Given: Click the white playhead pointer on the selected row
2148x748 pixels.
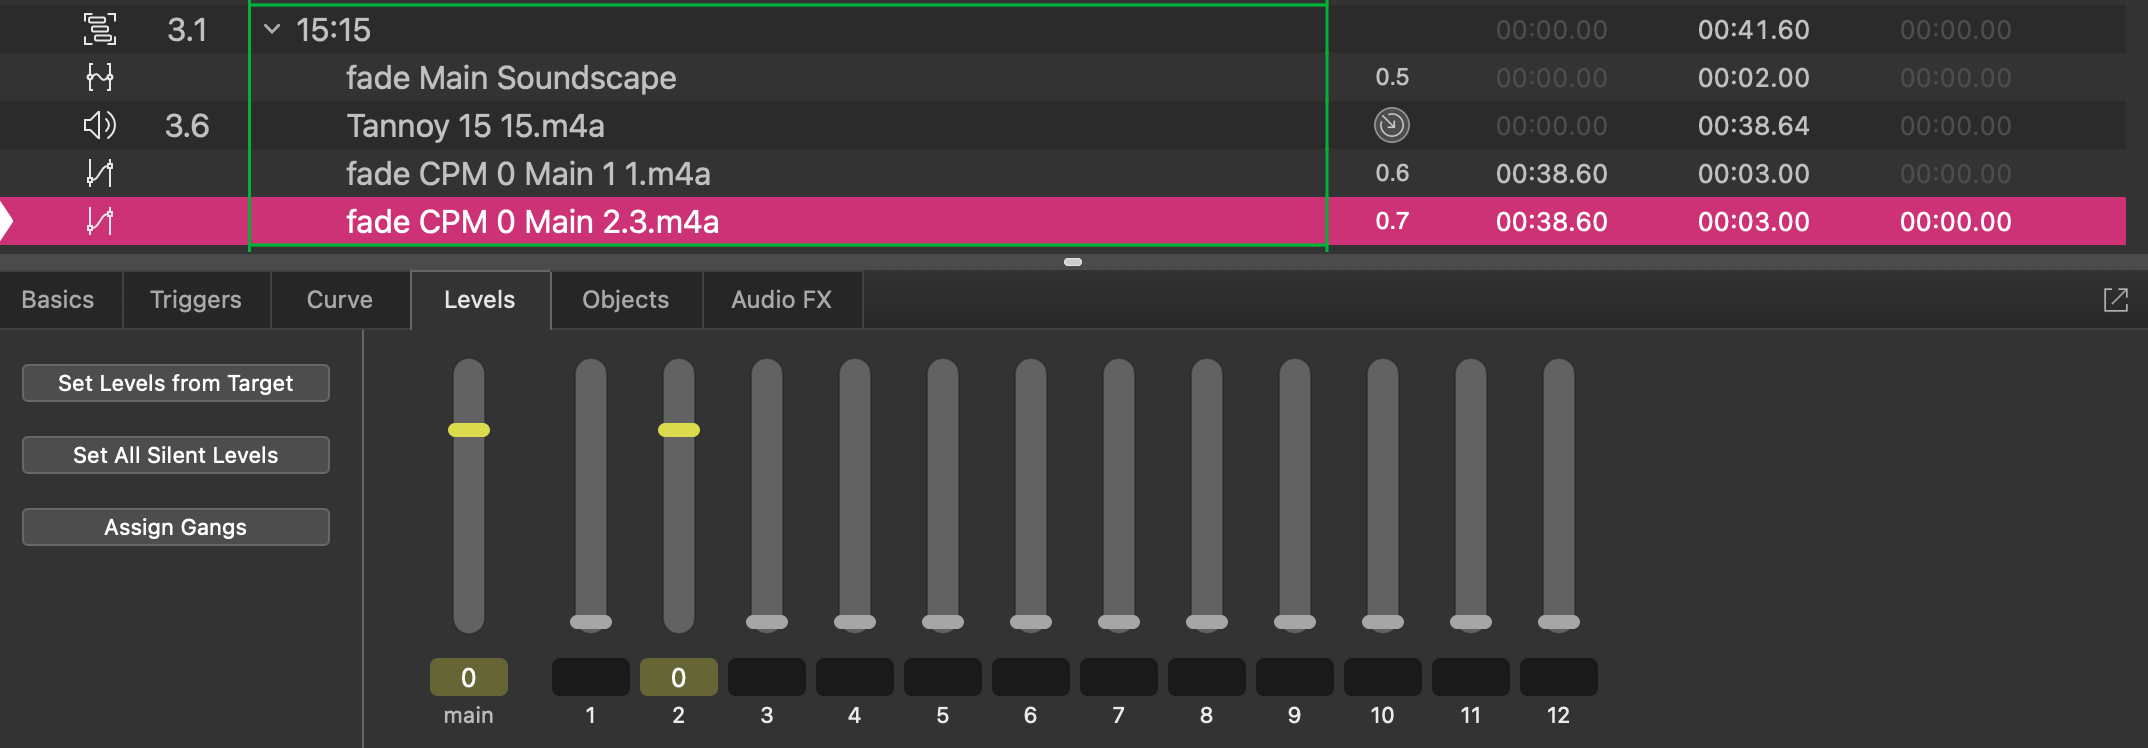Looking at the screenshot, I should click(6, 222).
